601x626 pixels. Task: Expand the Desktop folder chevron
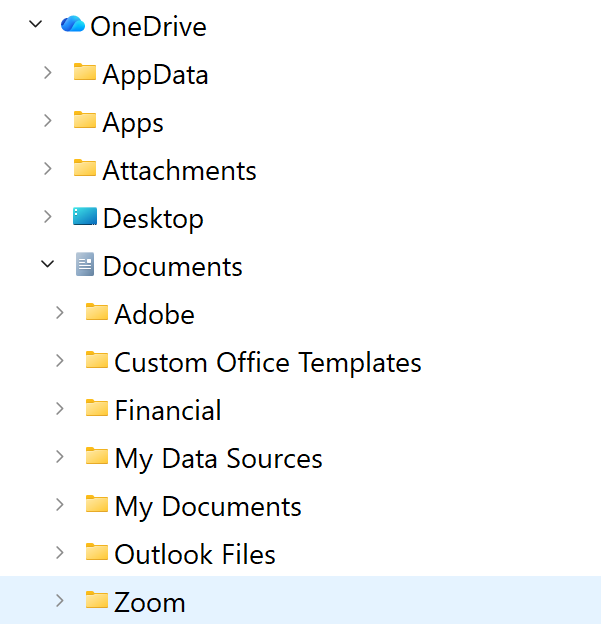click(47, 217)
